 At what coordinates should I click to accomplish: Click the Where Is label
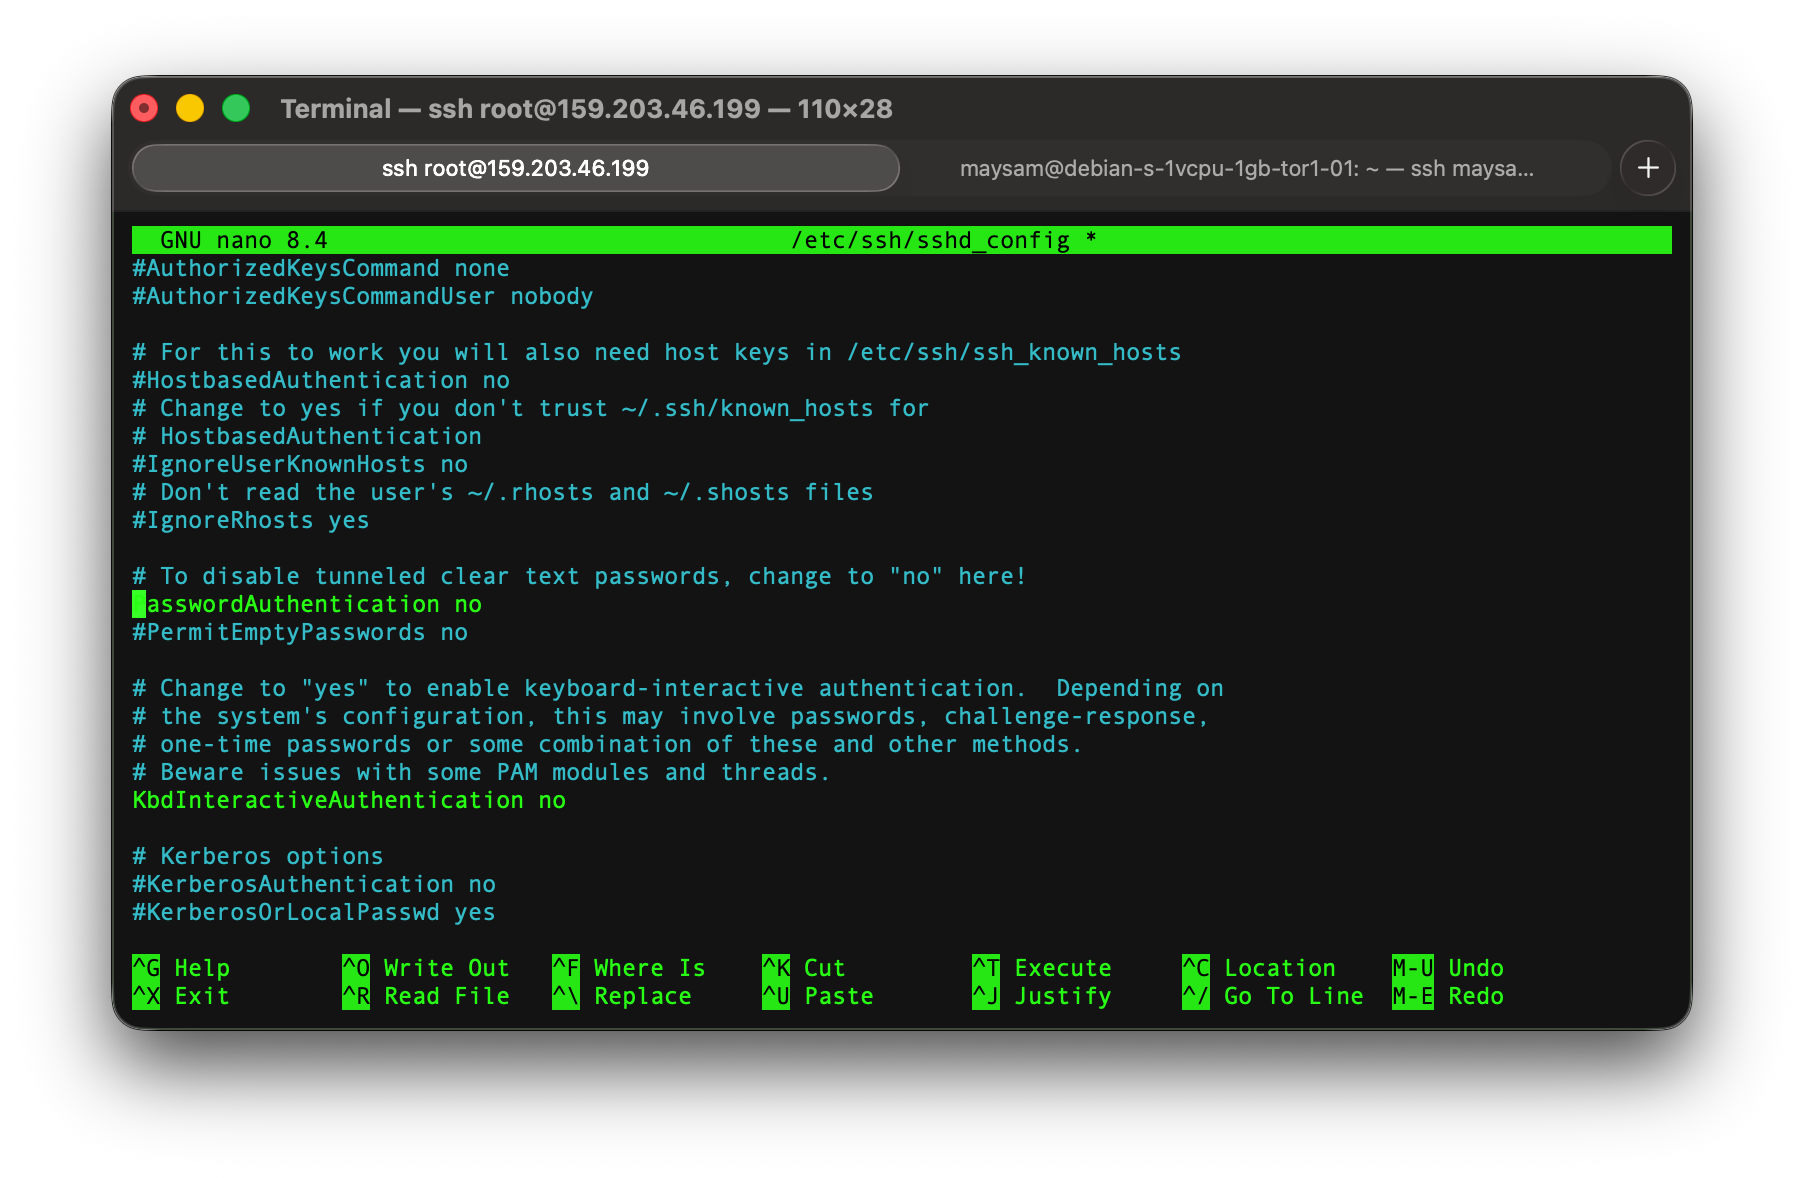coord(650,968)
